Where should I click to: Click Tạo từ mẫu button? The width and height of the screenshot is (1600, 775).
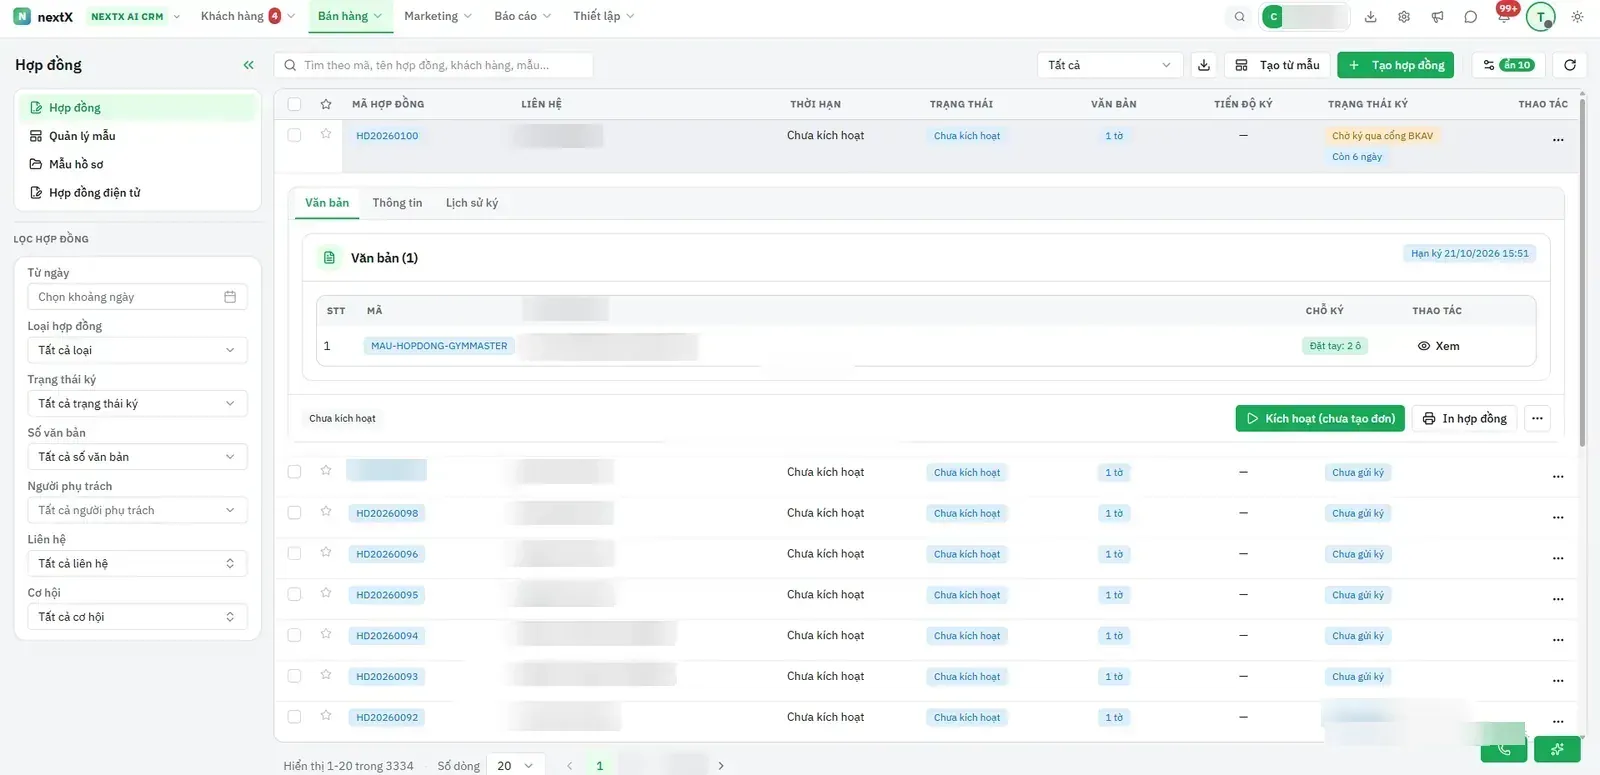[1277, 65]
